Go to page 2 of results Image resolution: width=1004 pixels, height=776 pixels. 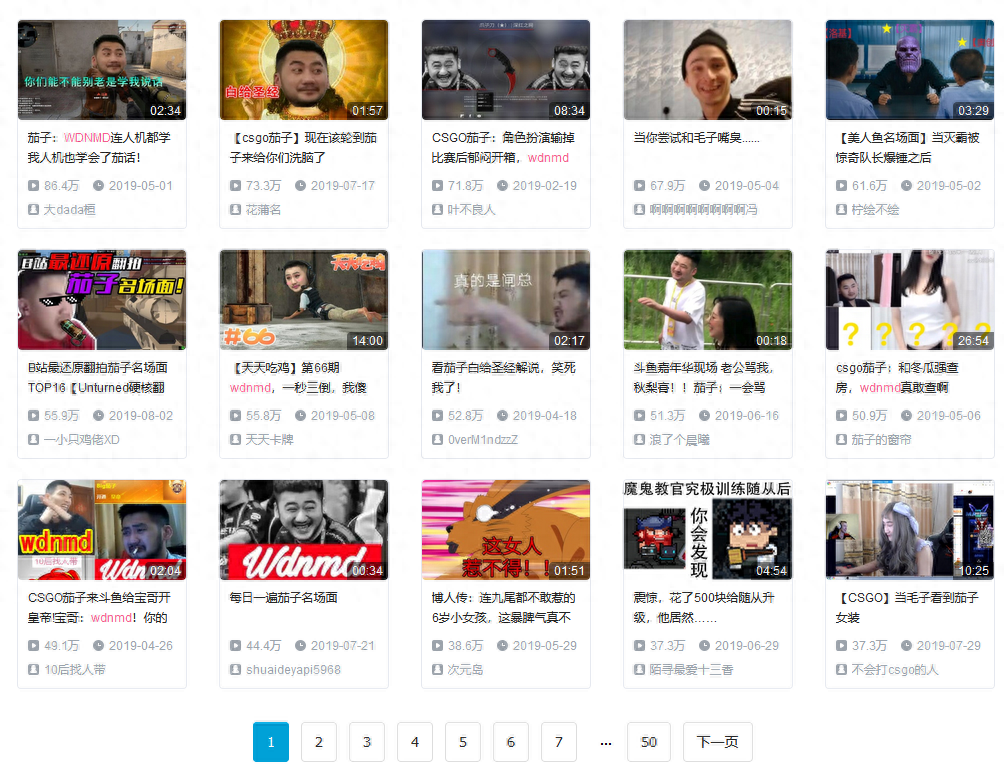click(319, 742)
